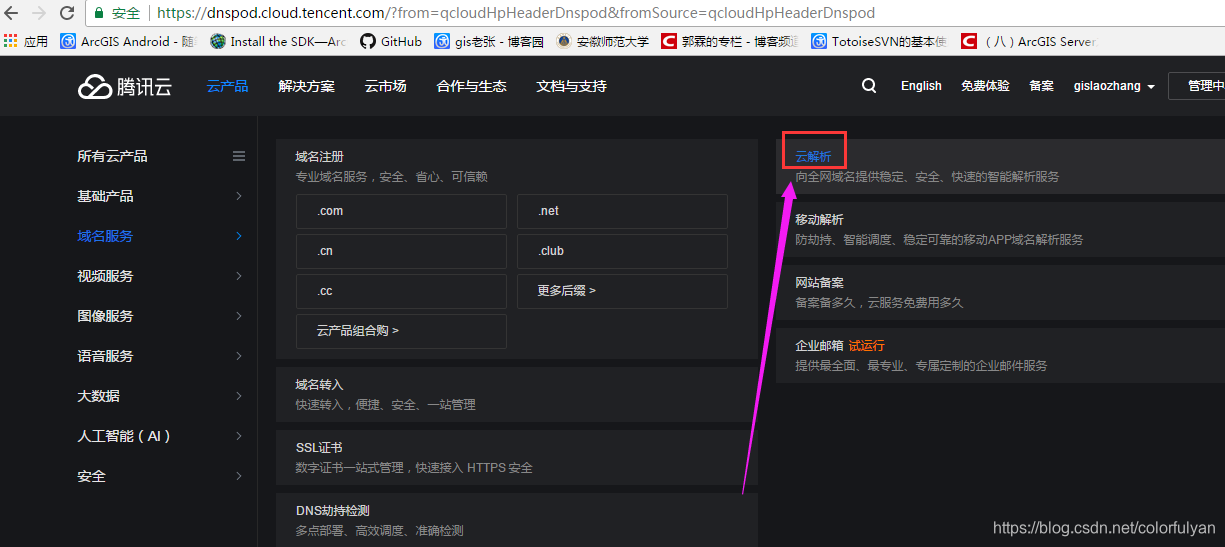Select 基础产品 sidebar label
The image size is (1225, 547).
[x=105, y=196]
